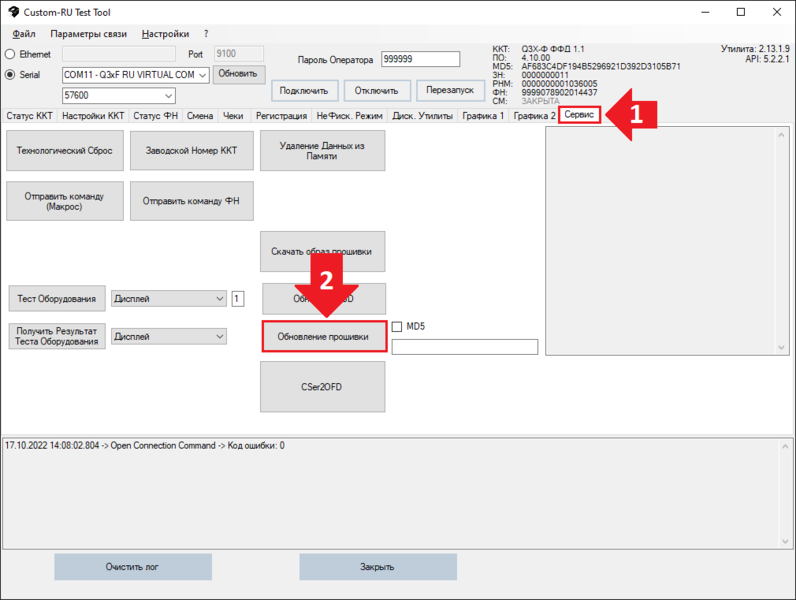Image resolution: width=796 pixels, height=600 pixels.
Task: Go to the Графика 1 tab
Action: (x=482, y=116)
